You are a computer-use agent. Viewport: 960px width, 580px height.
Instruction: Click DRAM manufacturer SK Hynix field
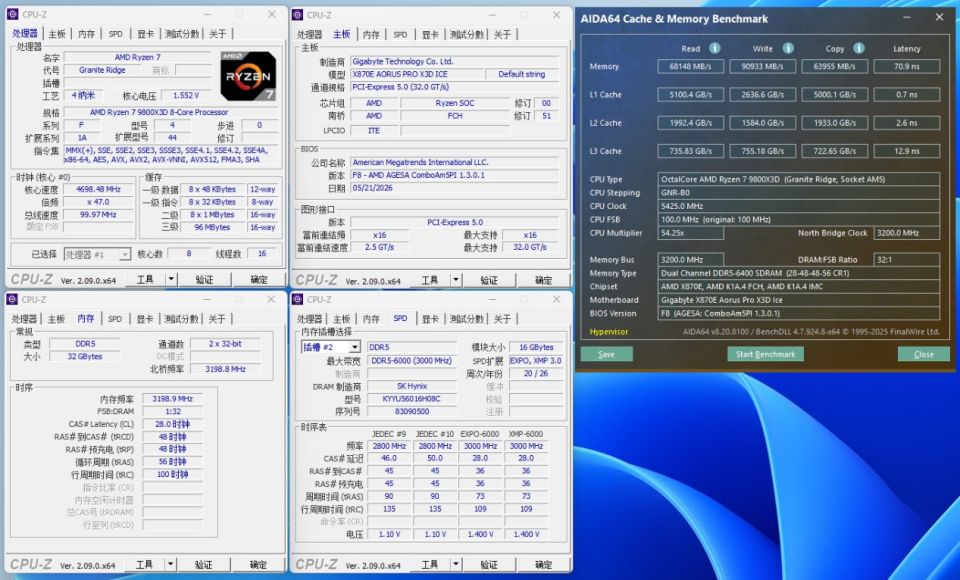click(412, 386)
